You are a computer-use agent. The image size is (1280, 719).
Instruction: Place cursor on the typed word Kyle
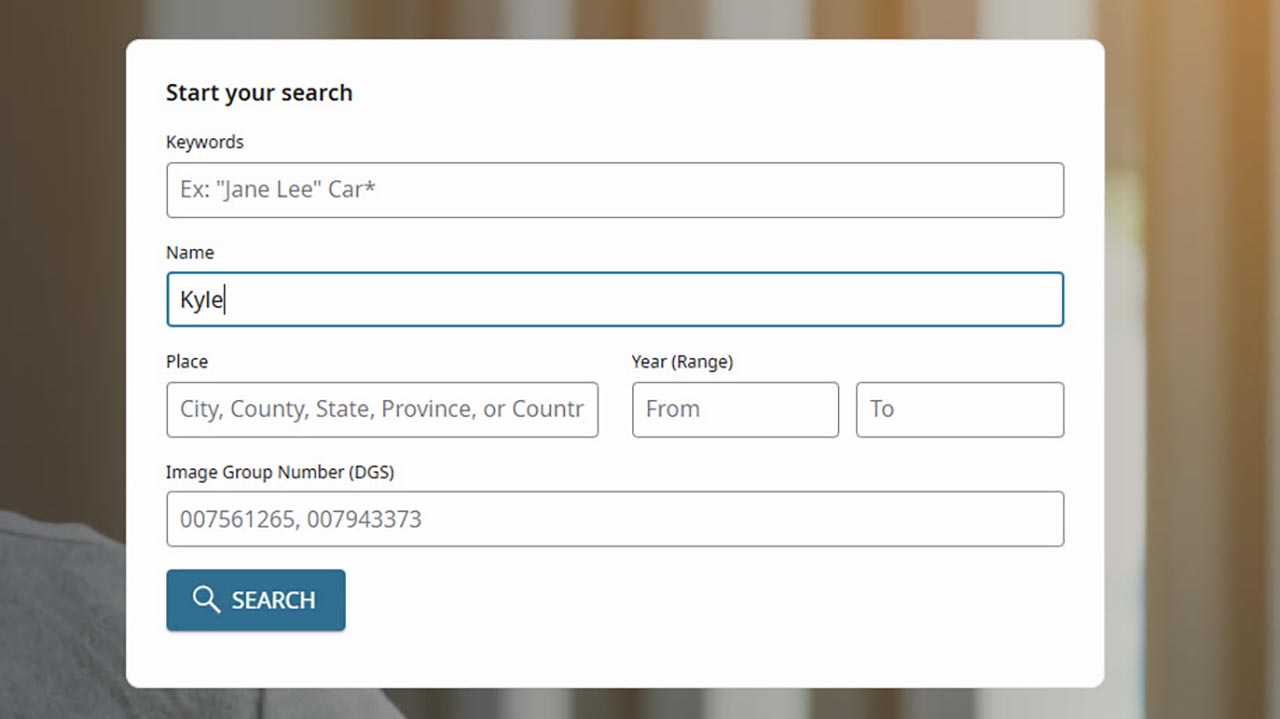(201, 300)
